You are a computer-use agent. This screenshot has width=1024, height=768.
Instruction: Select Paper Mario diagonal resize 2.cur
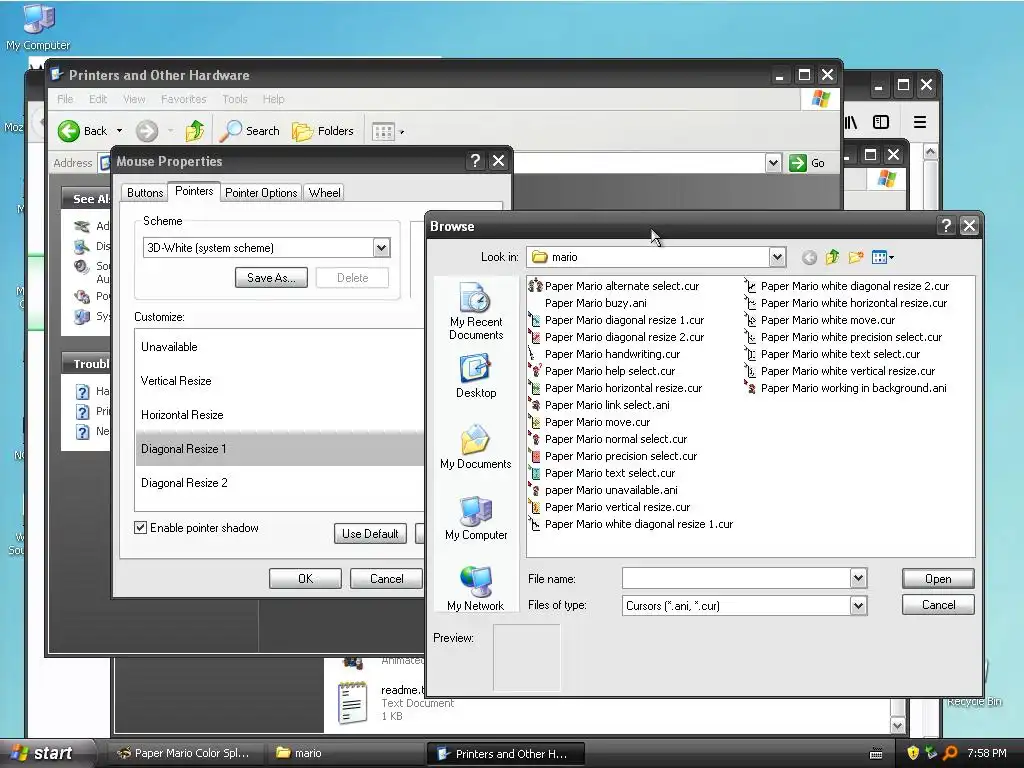[616, 337]
